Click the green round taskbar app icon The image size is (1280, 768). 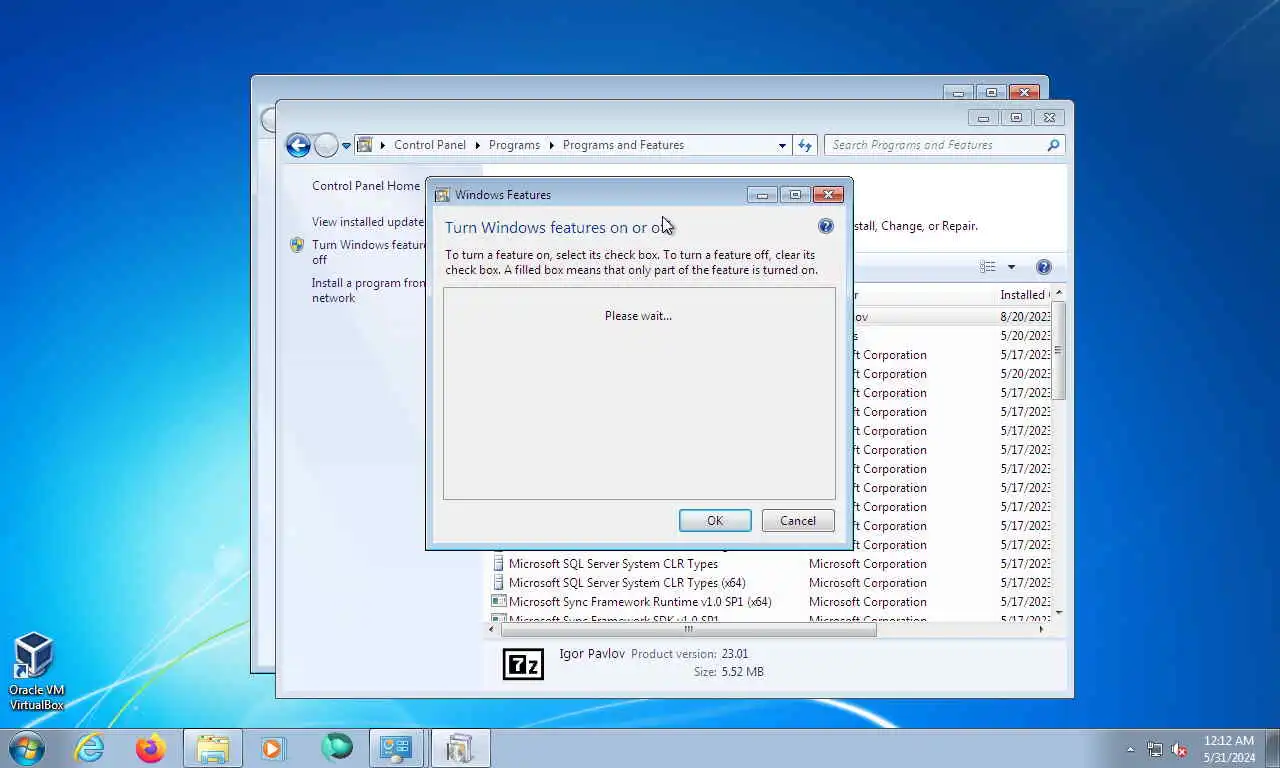[336, 747]
